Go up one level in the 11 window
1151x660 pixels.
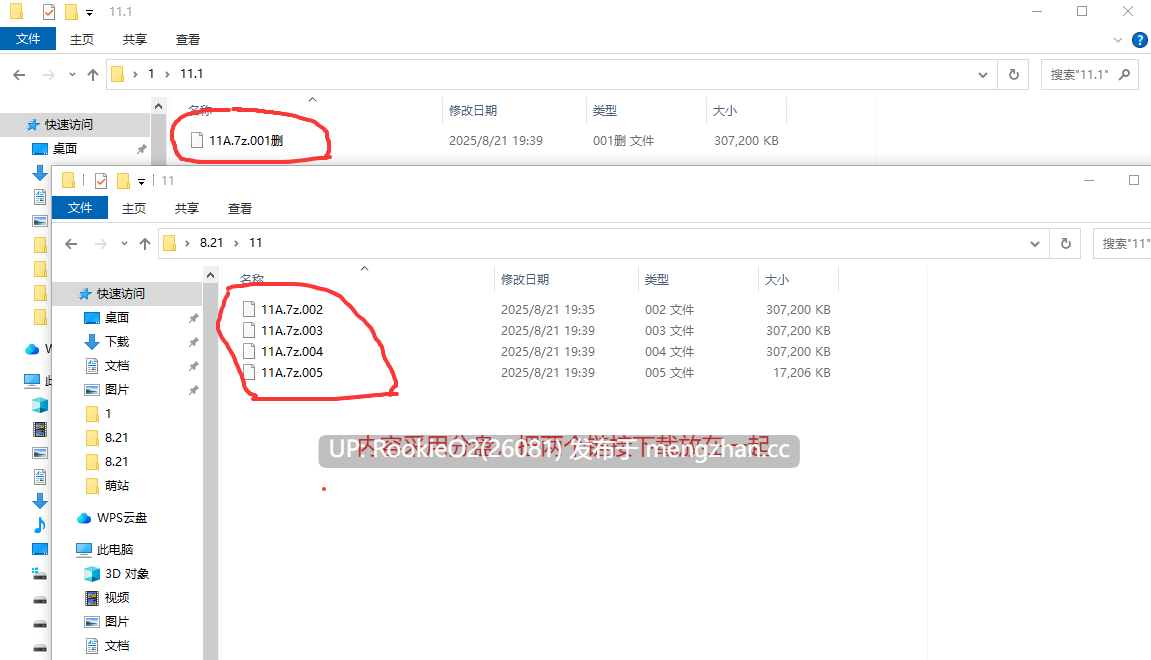click(x=145, y=244)
